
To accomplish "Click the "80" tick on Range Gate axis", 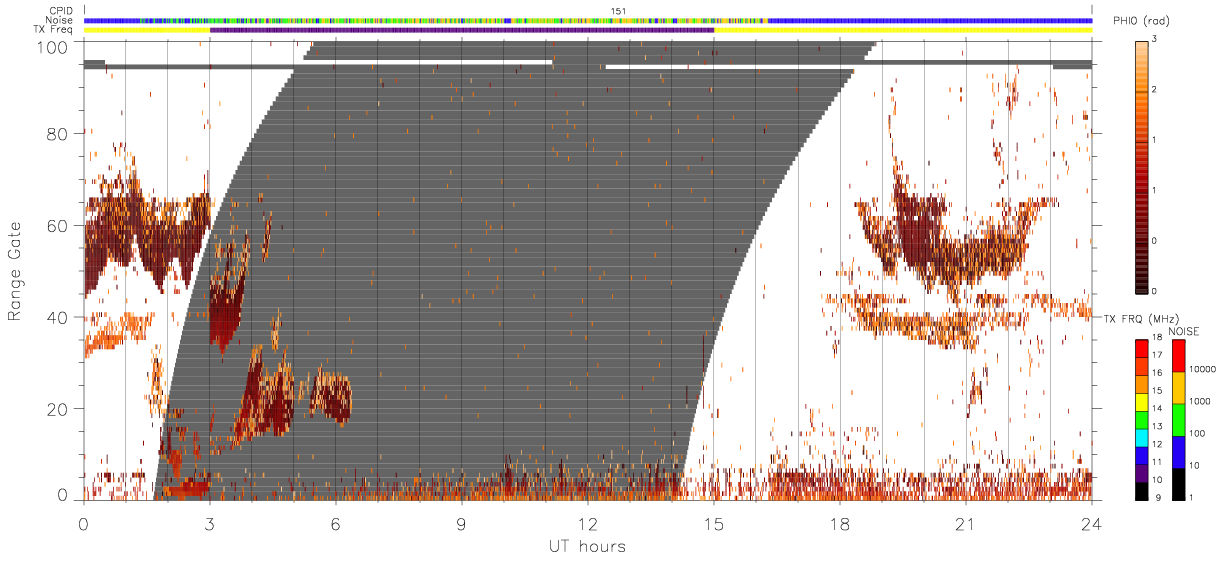I will (x=57, y=133).
